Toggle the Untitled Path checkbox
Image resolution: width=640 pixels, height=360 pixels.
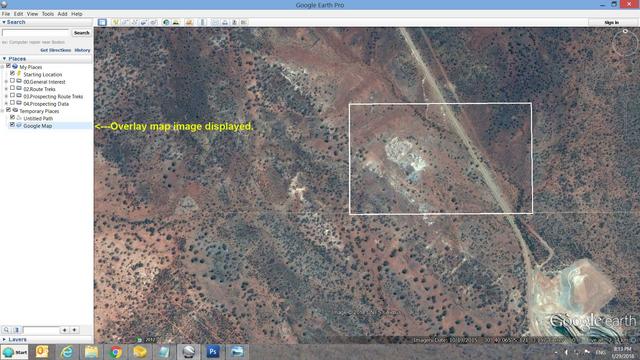(x=12, y=118)
